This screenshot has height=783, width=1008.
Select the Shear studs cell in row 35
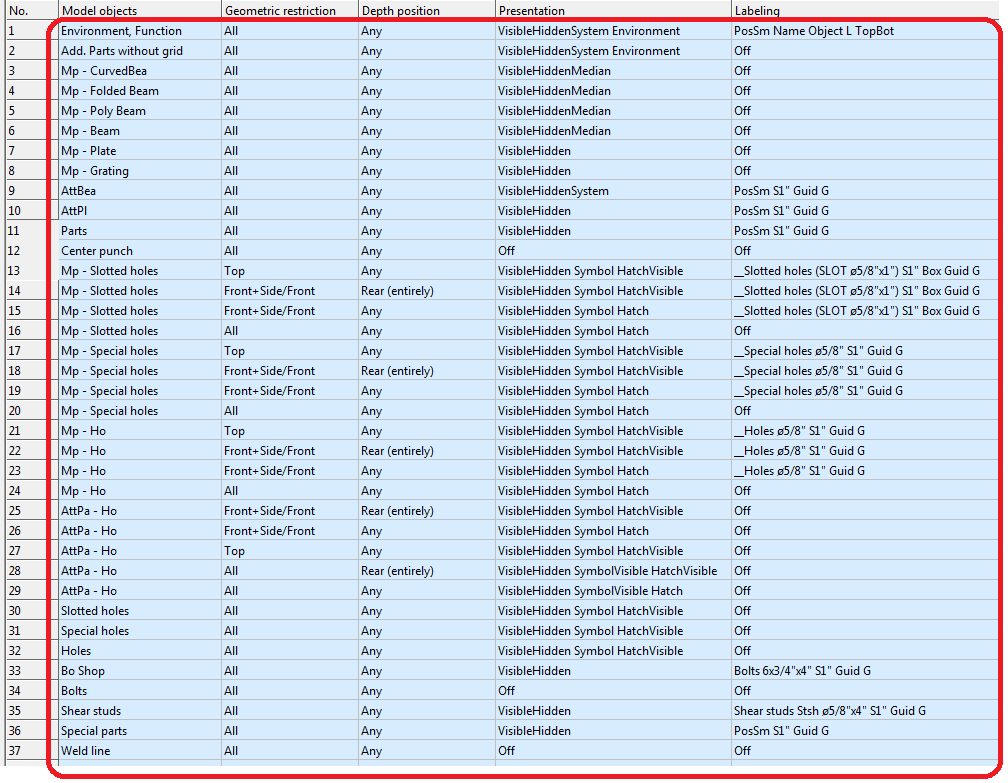pos(140,710)
